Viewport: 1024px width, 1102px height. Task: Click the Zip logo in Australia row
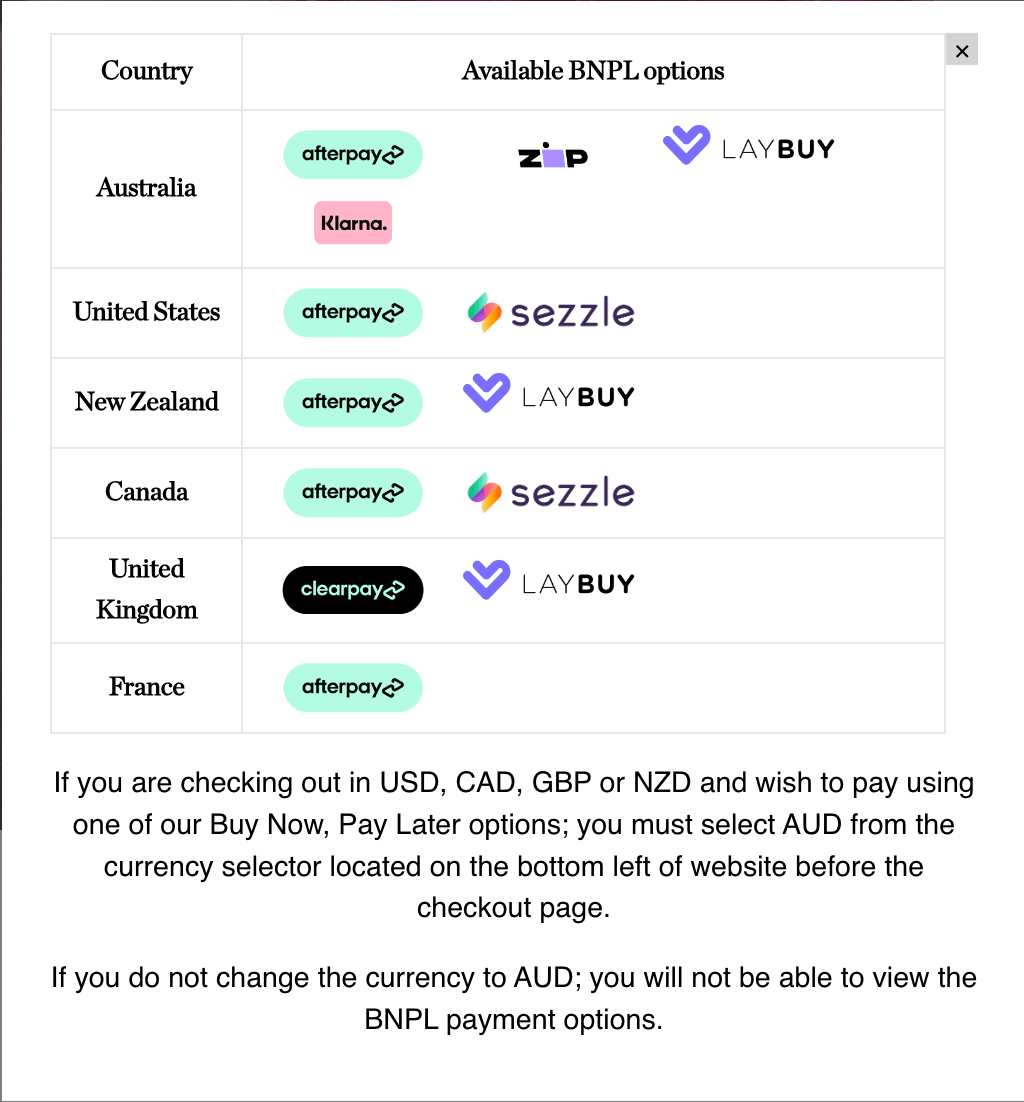click(553, 156)
